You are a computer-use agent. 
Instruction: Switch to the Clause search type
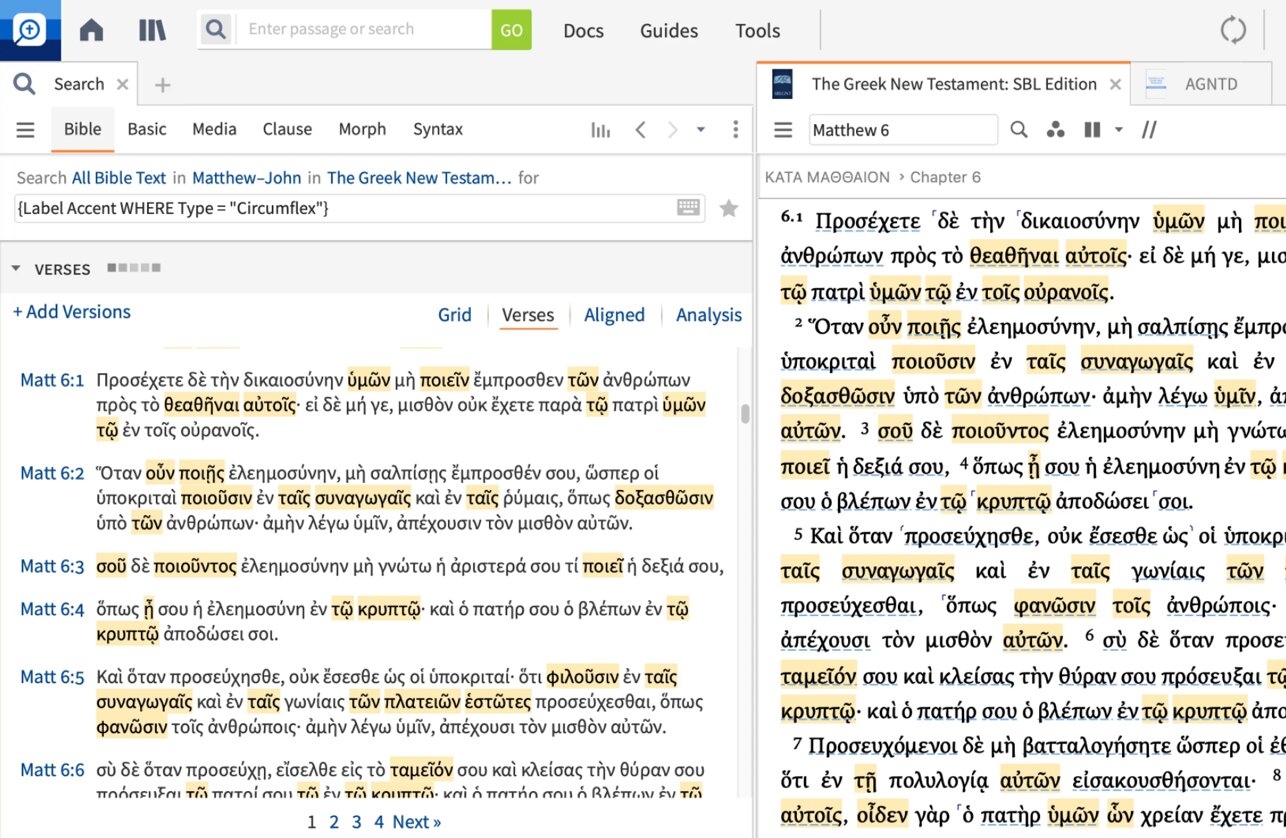(x=287, y=129)
